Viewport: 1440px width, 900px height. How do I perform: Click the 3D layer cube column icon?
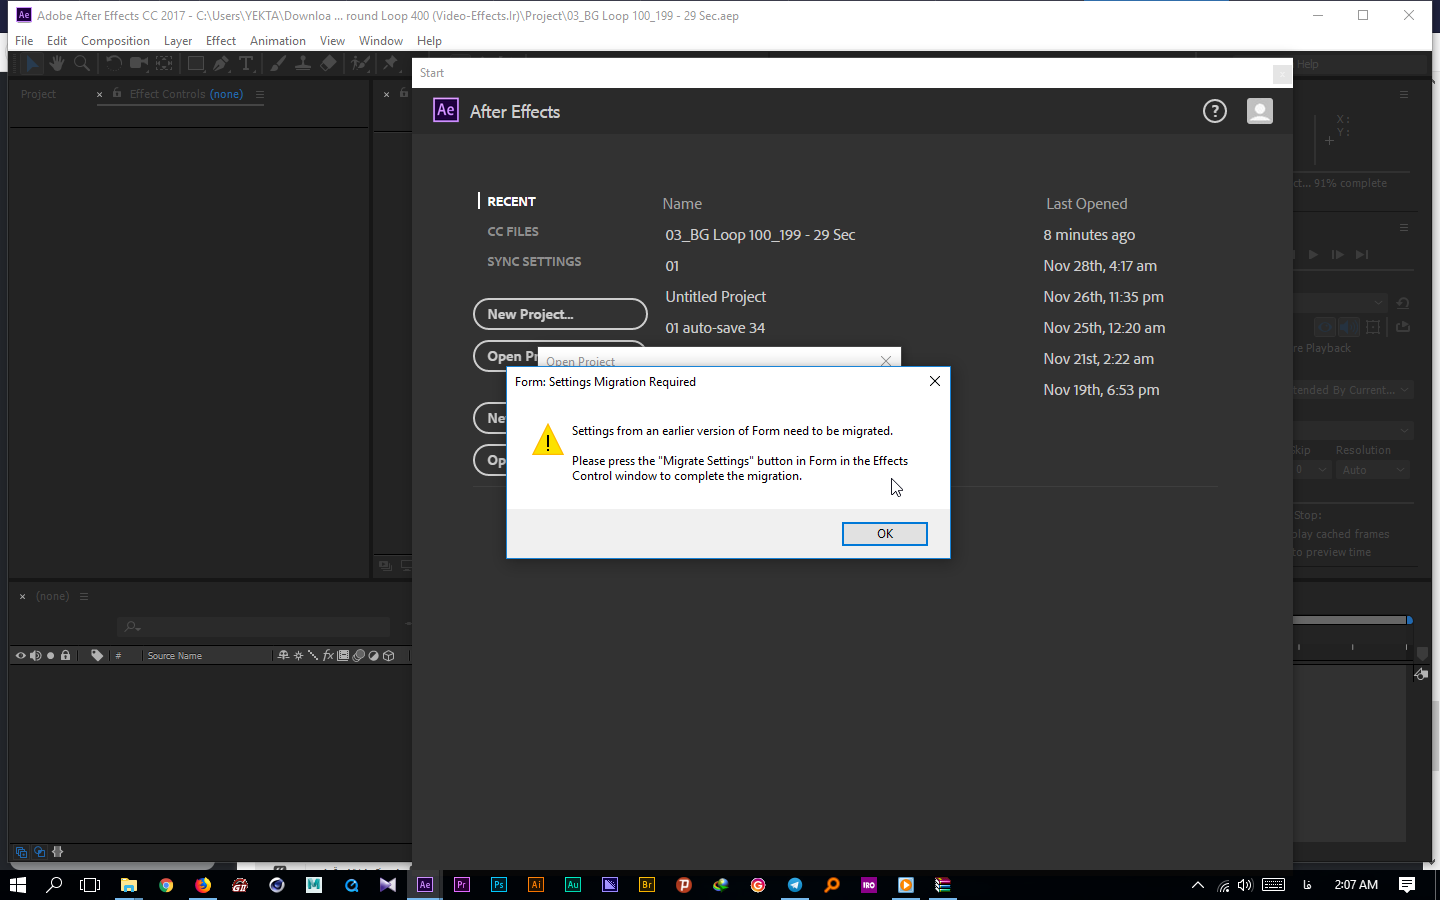(x=389, y=656)
